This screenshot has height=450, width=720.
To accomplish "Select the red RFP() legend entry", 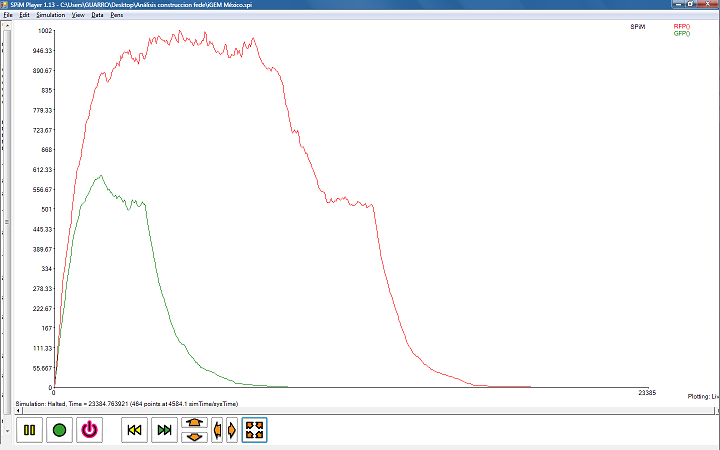I will [681, 27].
